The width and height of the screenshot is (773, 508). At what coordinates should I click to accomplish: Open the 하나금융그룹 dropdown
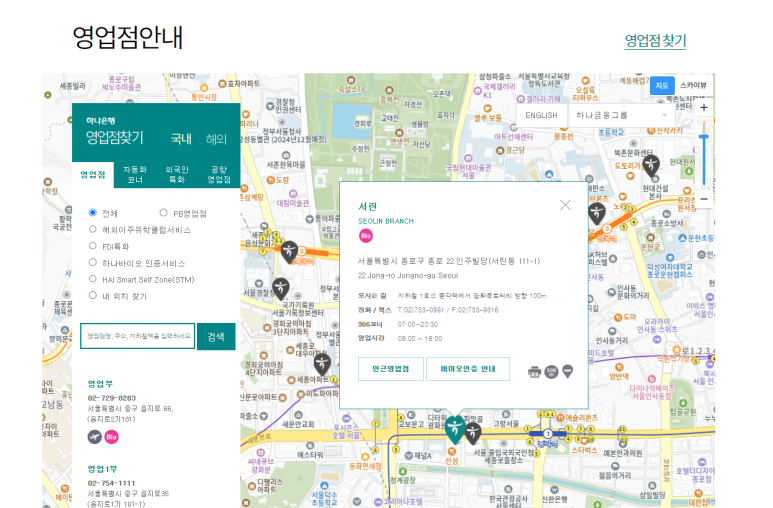coord(621,115)
